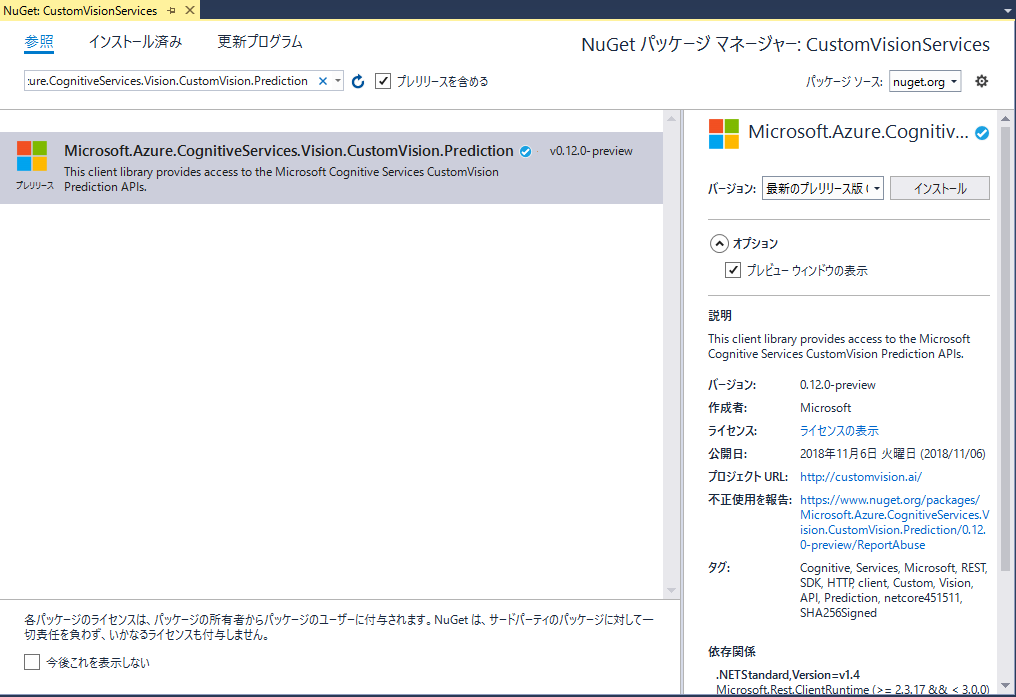Click inside the package search field
The height and width of the screenshot is (697, 1016).
click(x=170, y=81)
